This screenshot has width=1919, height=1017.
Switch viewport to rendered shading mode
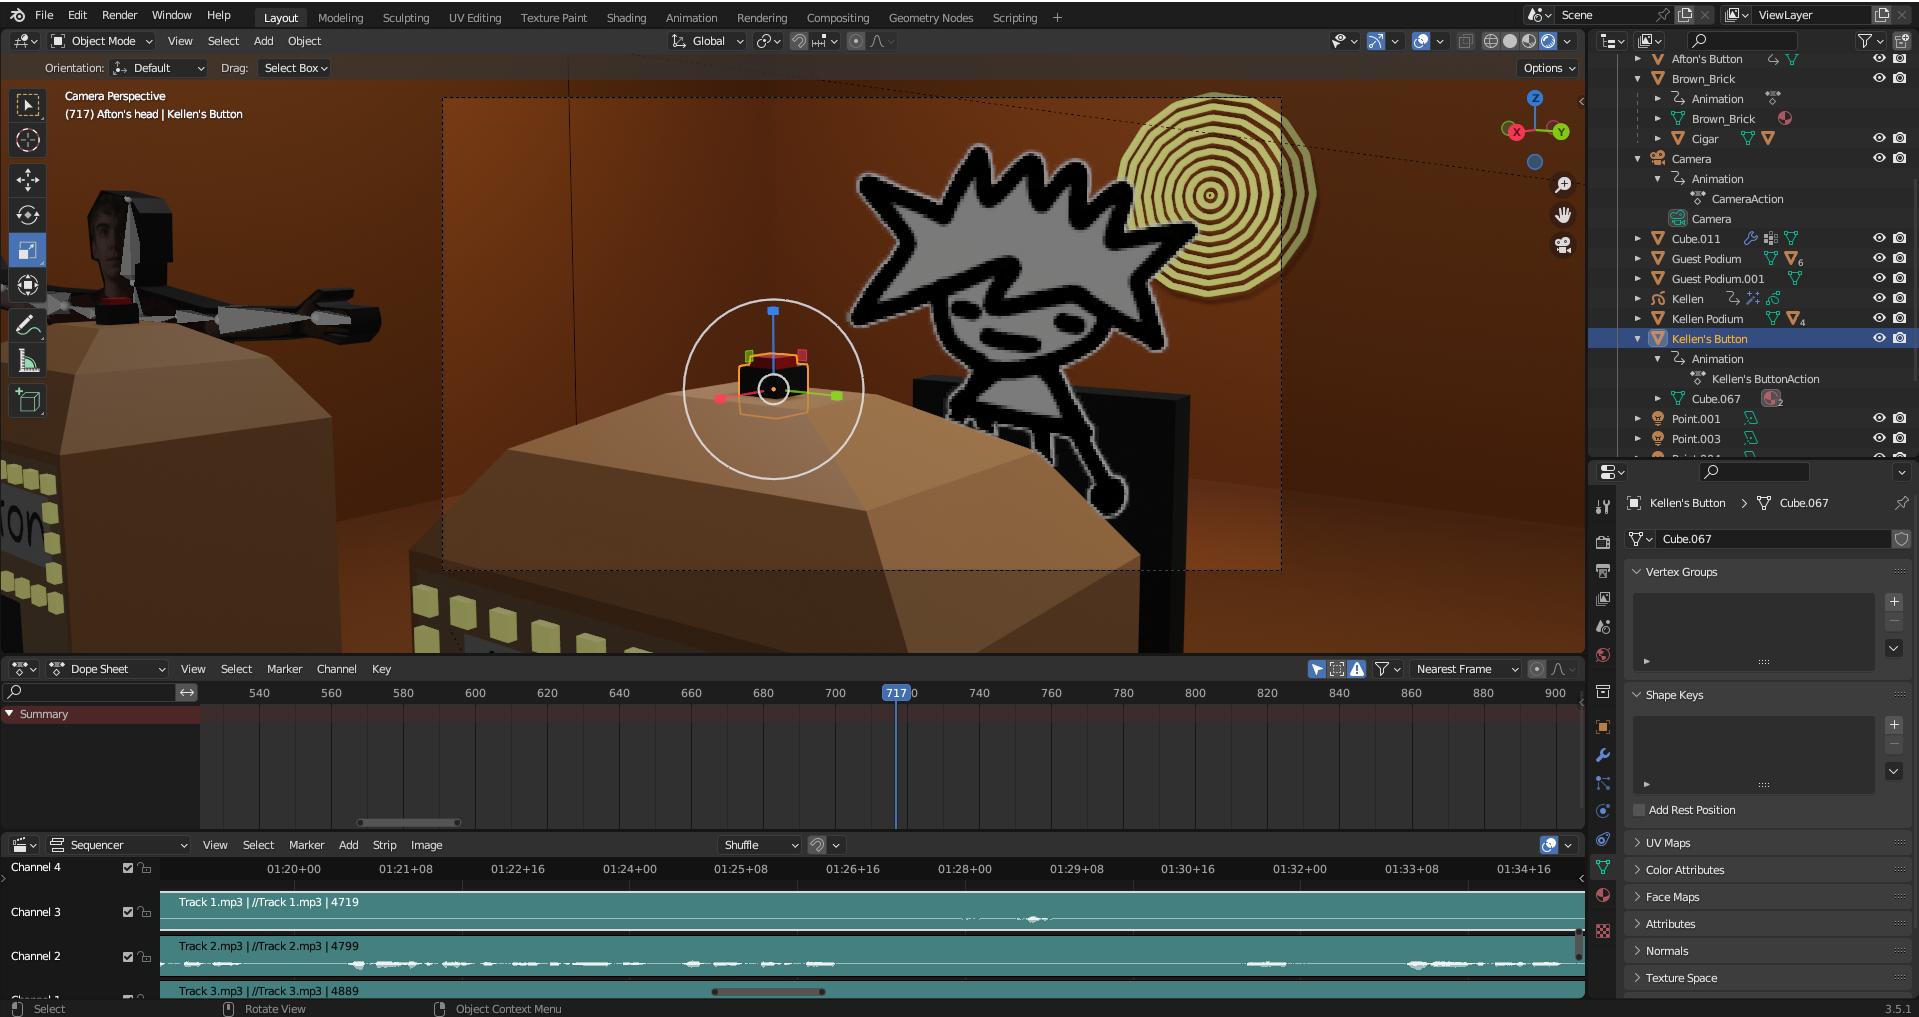1548,41
